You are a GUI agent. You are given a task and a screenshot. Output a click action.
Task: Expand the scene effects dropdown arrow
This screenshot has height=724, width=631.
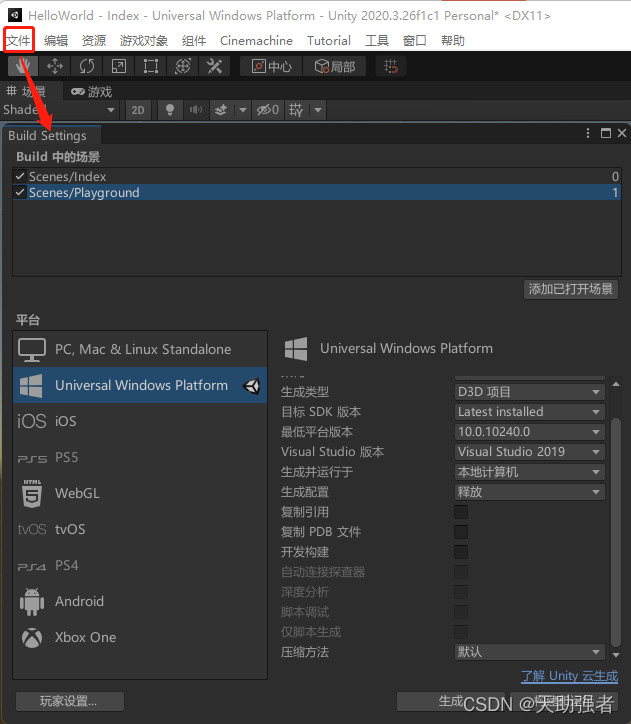pyautogui.click(x=243, y=110)
